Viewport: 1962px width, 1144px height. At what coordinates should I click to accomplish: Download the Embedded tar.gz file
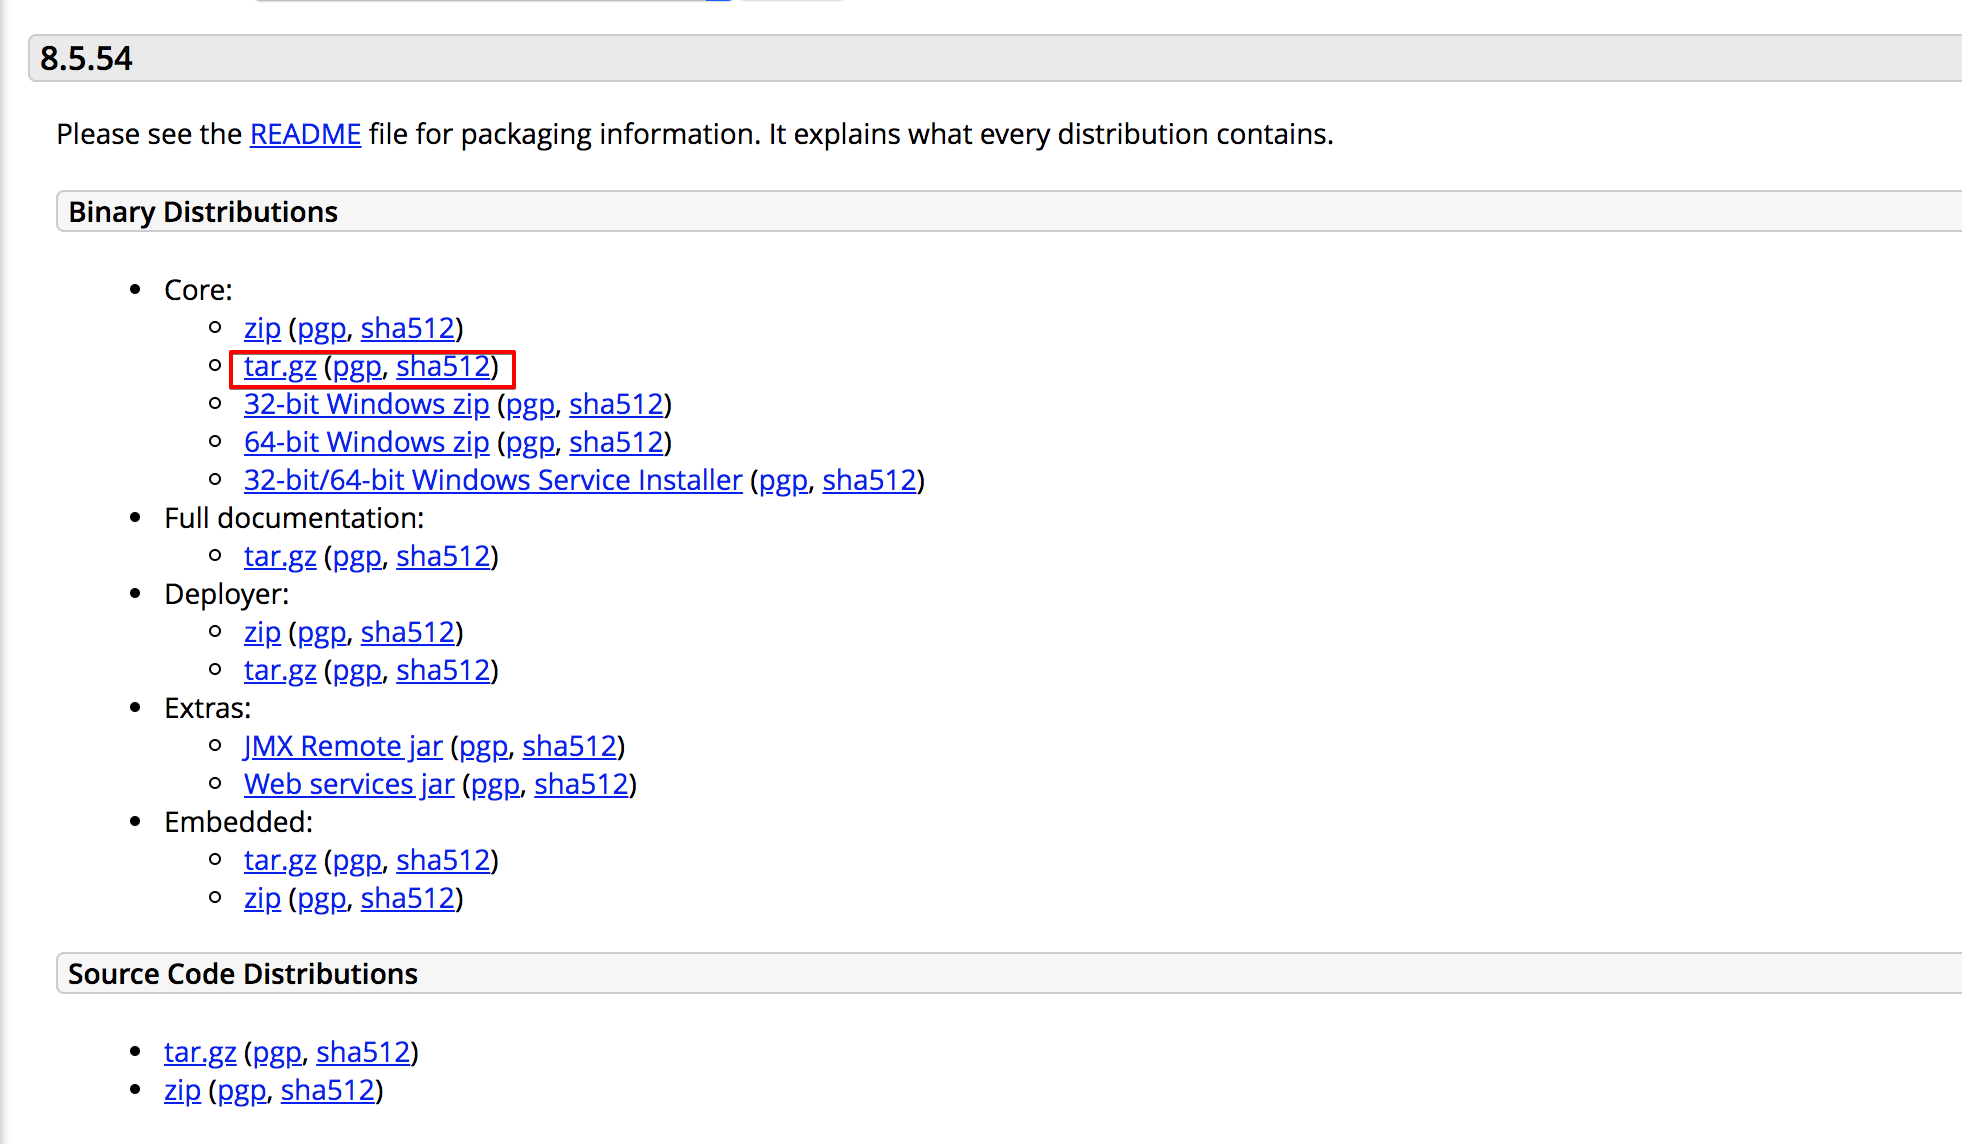click(x=280, y=860)
